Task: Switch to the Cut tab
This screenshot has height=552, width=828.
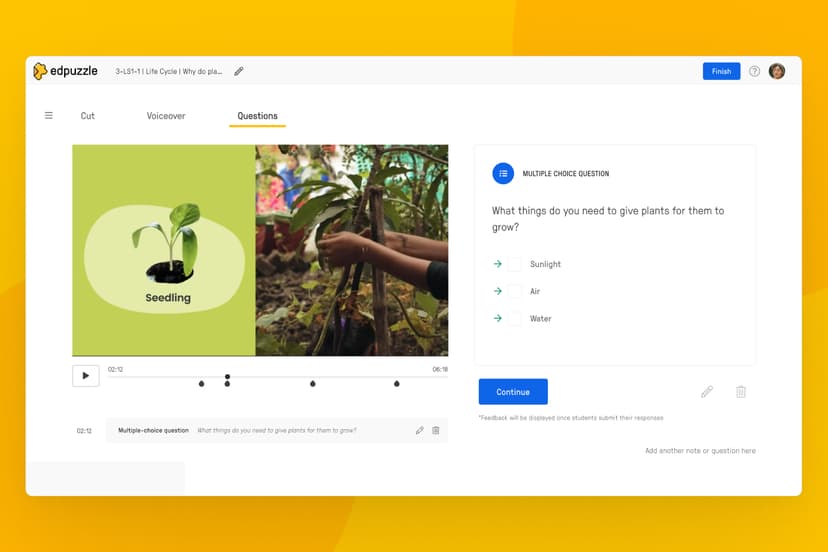Action: (88, 116)
